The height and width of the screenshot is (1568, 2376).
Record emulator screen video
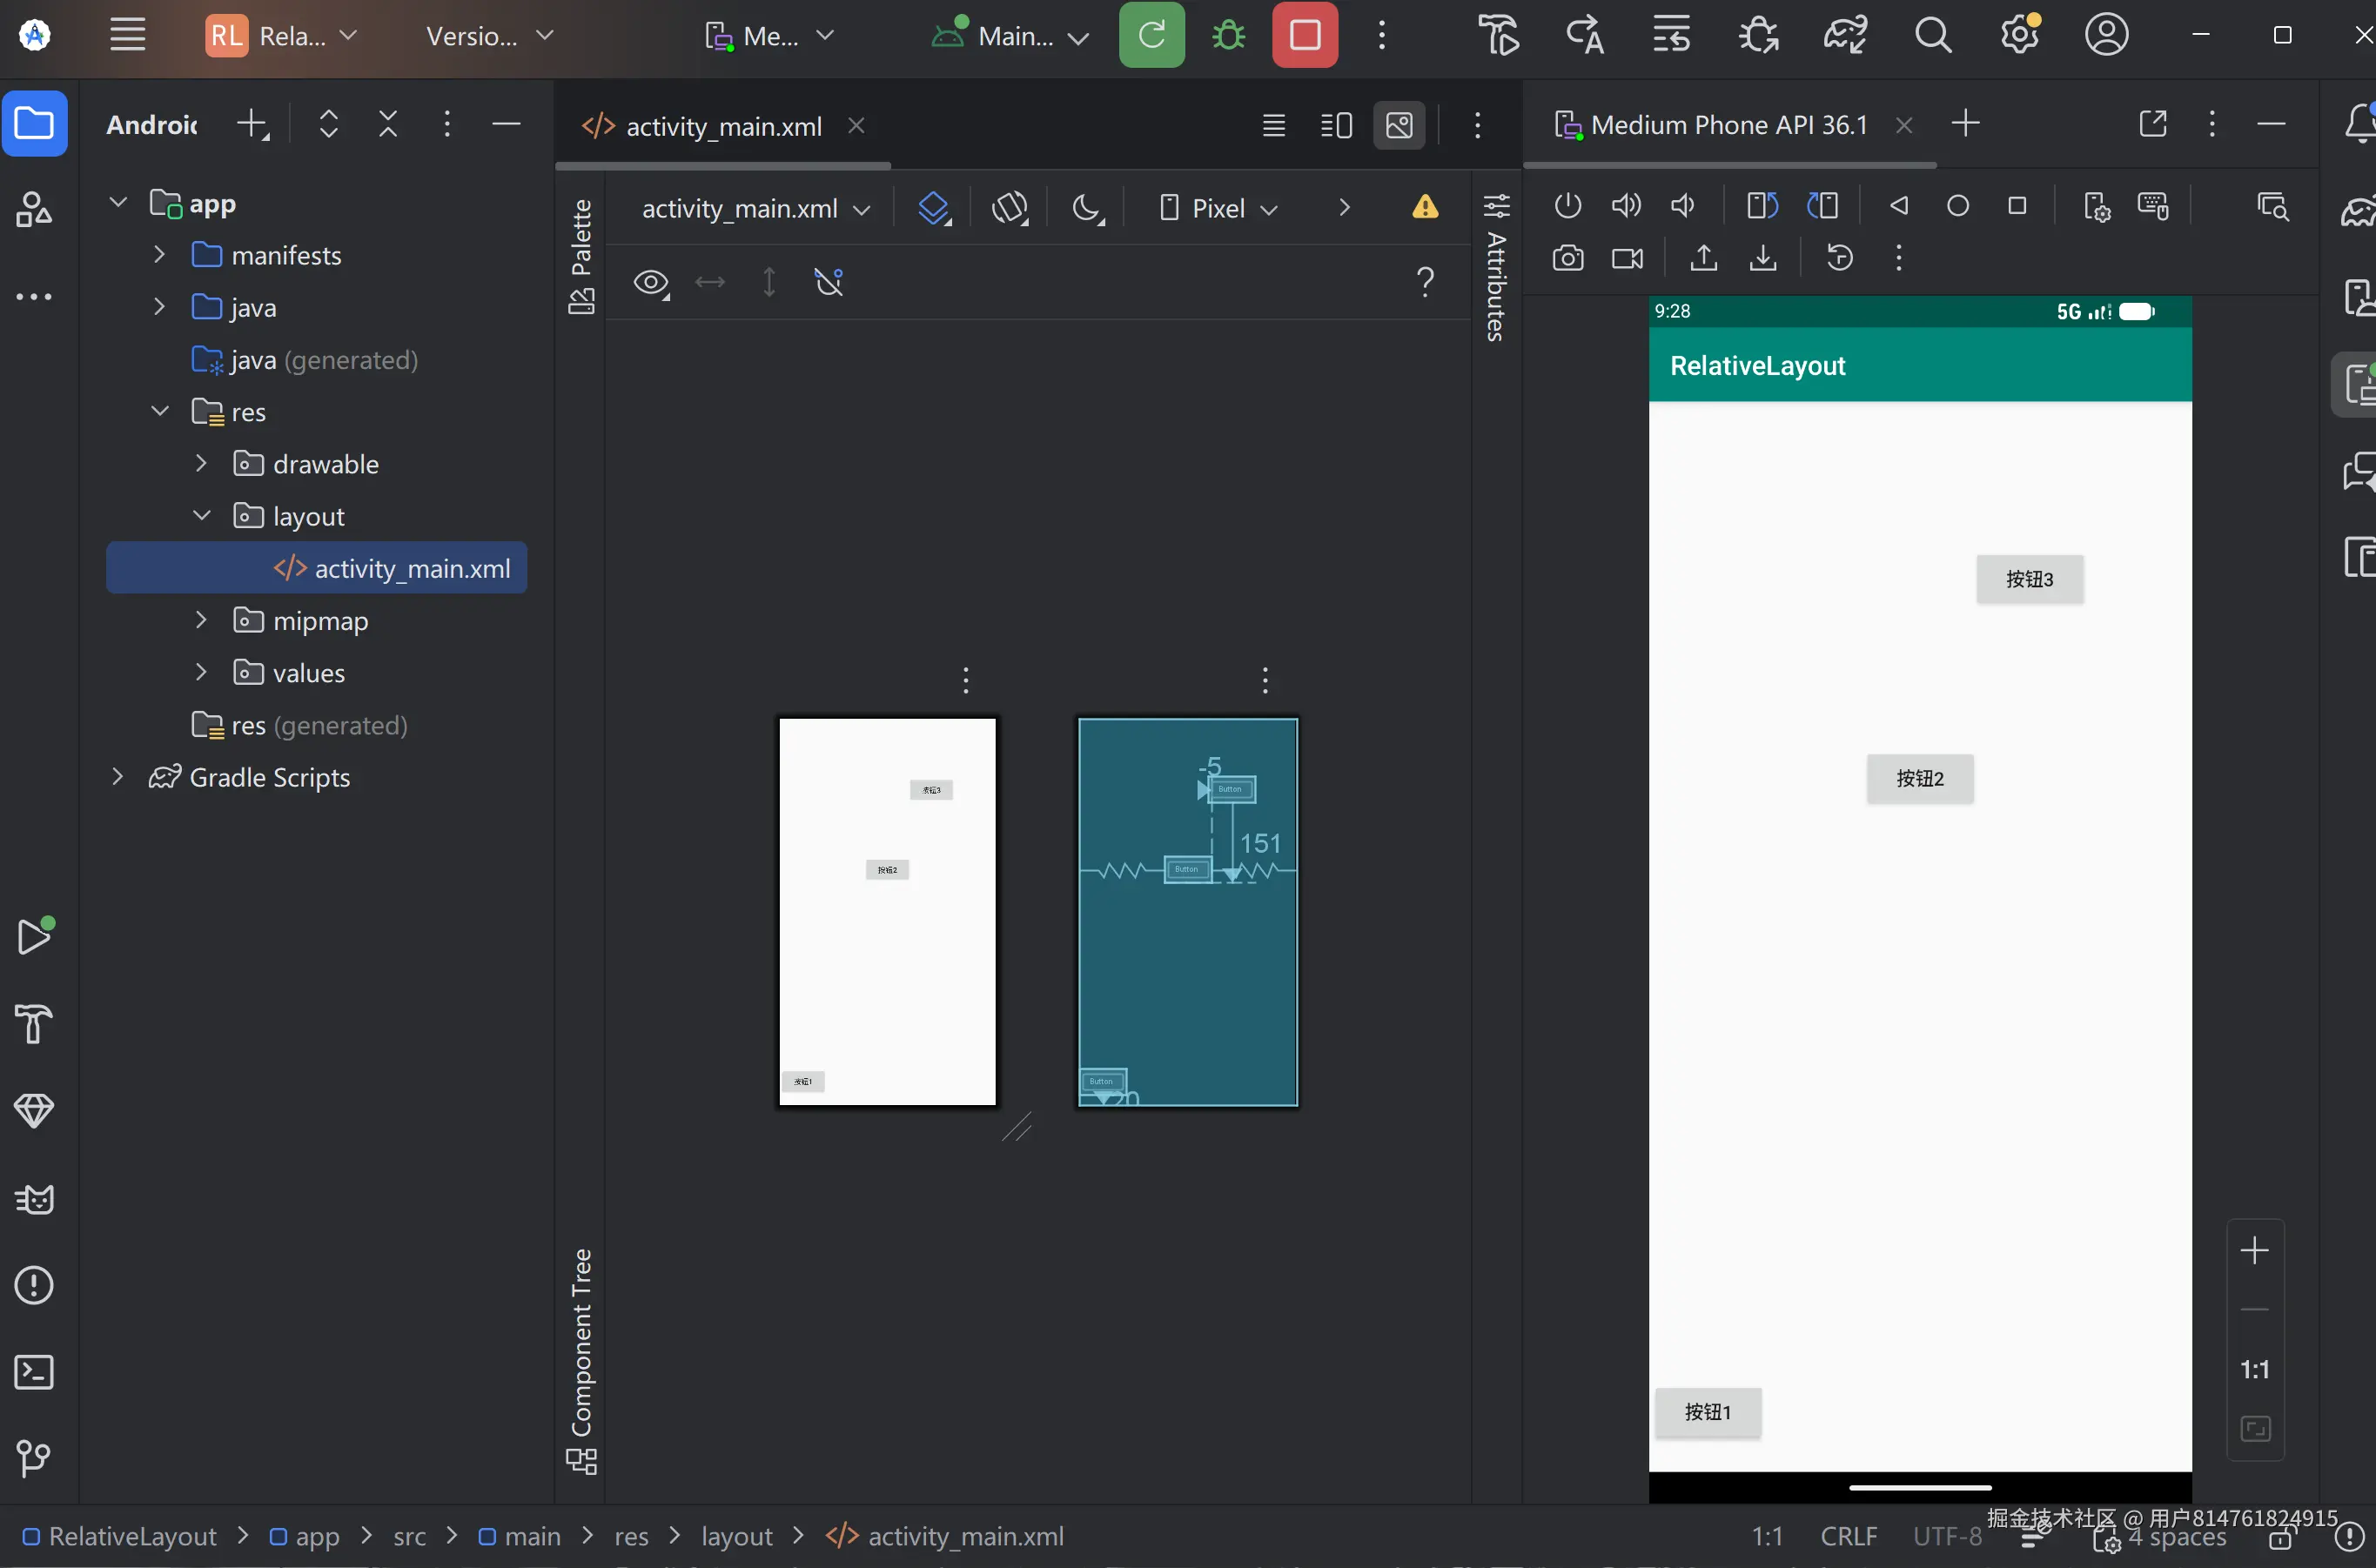click(1627, 259)
